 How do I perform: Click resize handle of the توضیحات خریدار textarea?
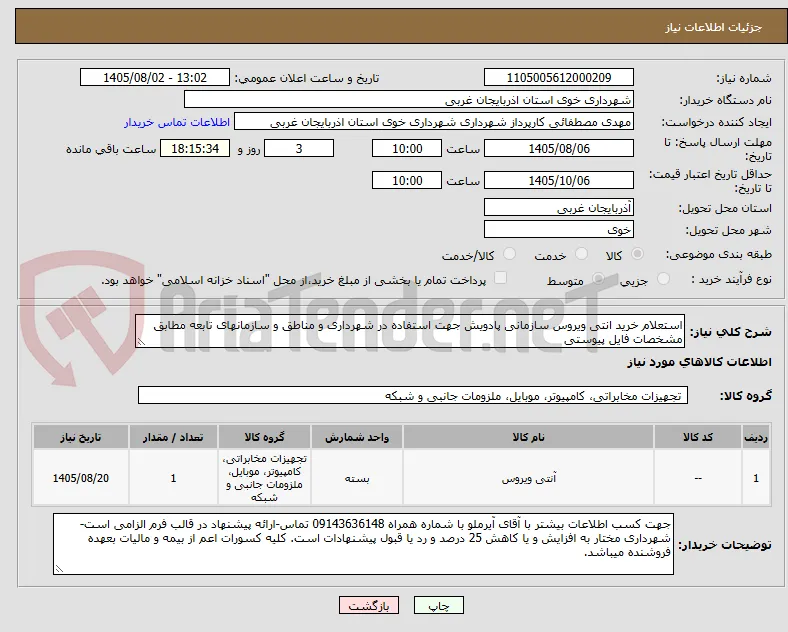[59, 569]
